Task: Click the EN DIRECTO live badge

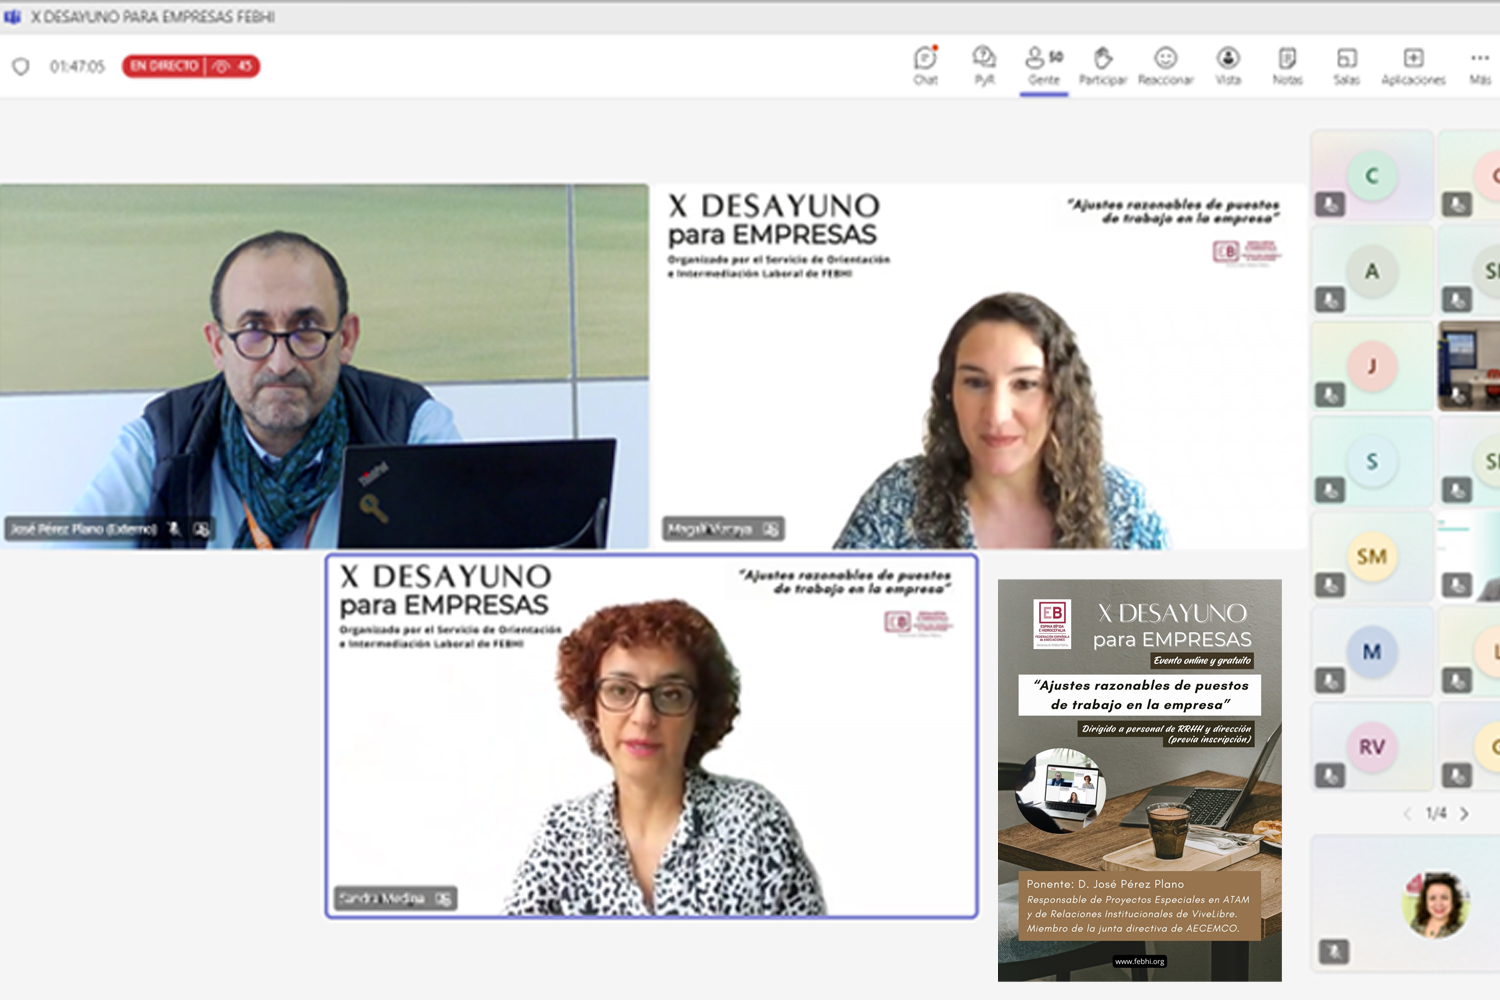Action: [x=161, y=66]
